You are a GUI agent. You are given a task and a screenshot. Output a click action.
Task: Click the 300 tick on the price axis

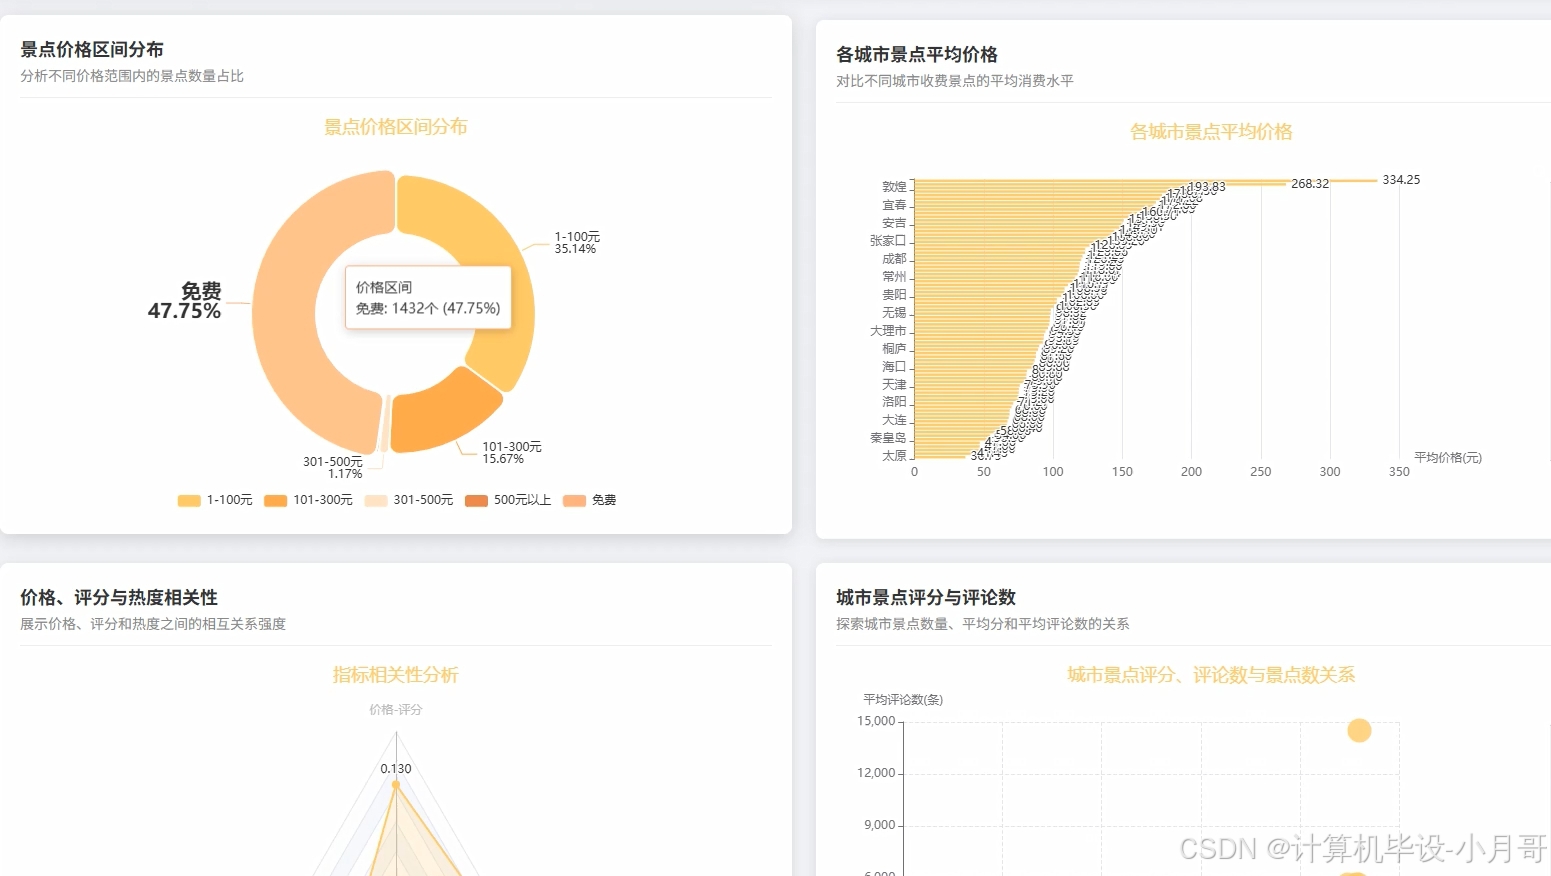1330,472
